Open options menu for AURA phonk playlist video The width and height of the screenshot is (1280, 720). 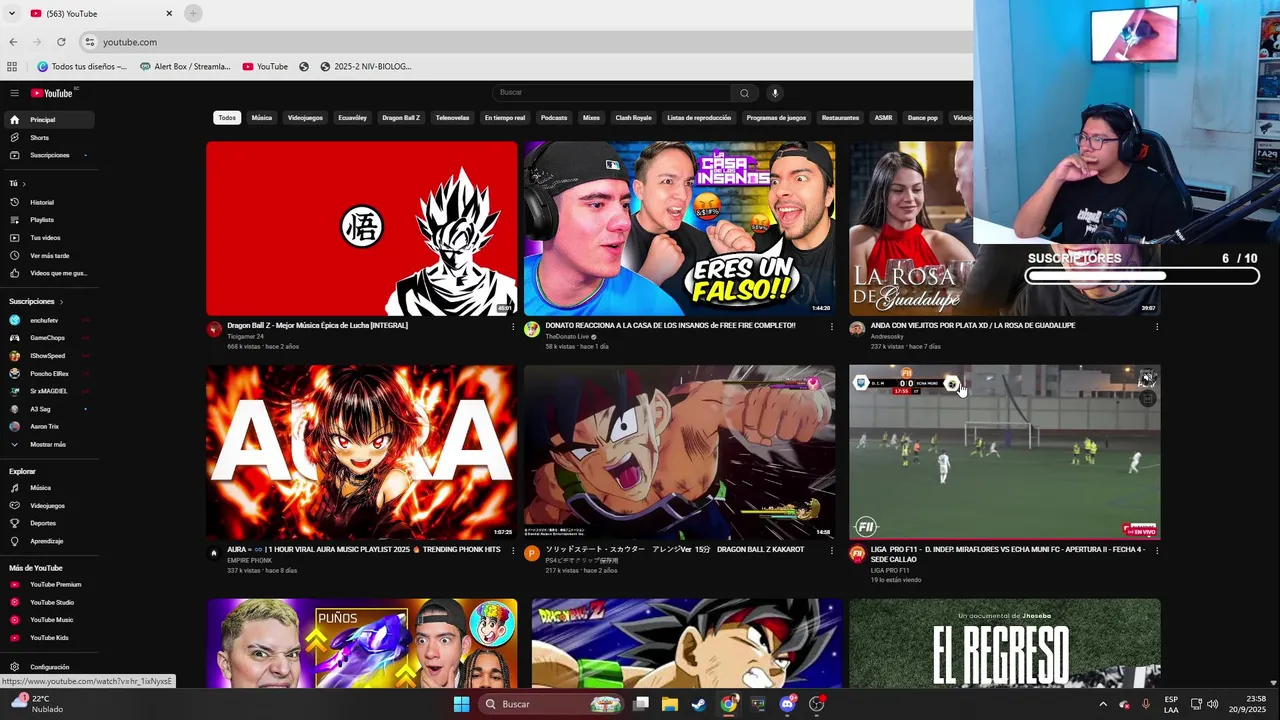coord(513,550)
